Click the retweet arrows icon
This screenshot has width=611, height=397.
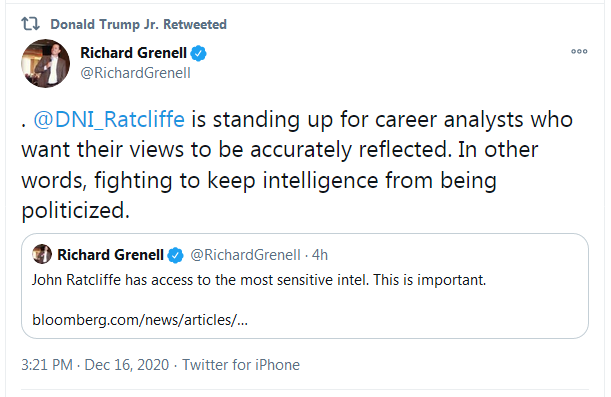pyautogui.click(x=30, y=24)
